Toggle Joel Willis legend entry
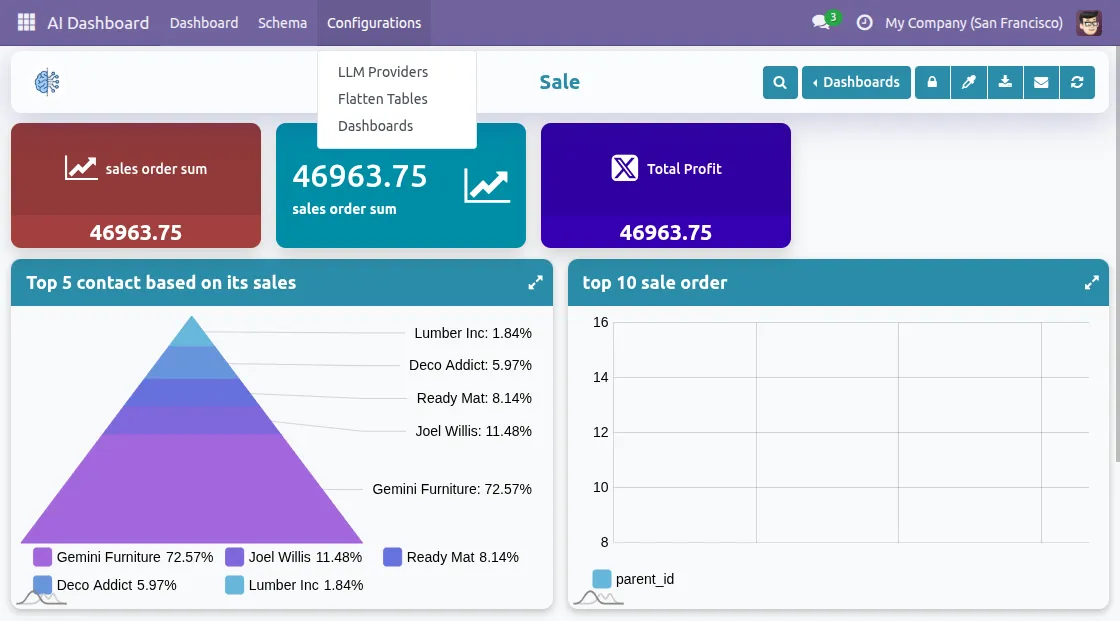 [x=293, y=557]
